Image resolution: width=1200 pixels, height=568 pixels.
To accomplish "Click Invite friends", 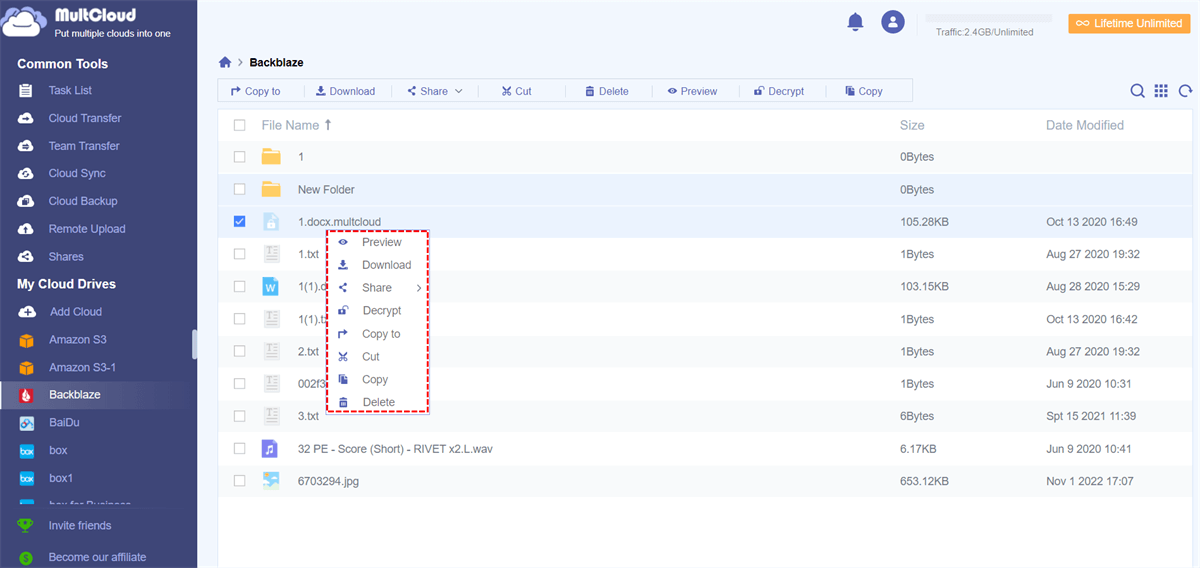I will click(80, 526).
